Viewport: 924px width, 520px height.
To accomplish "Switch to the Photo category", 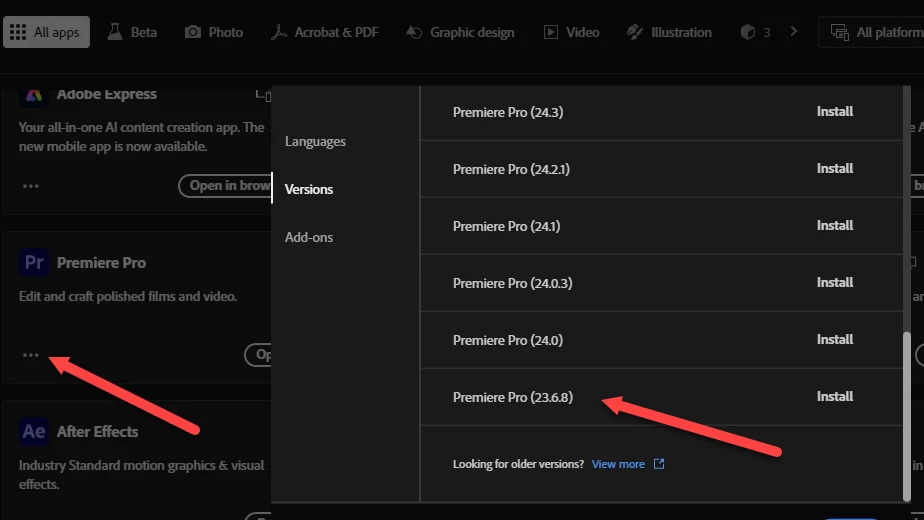I will pos(214,32).
